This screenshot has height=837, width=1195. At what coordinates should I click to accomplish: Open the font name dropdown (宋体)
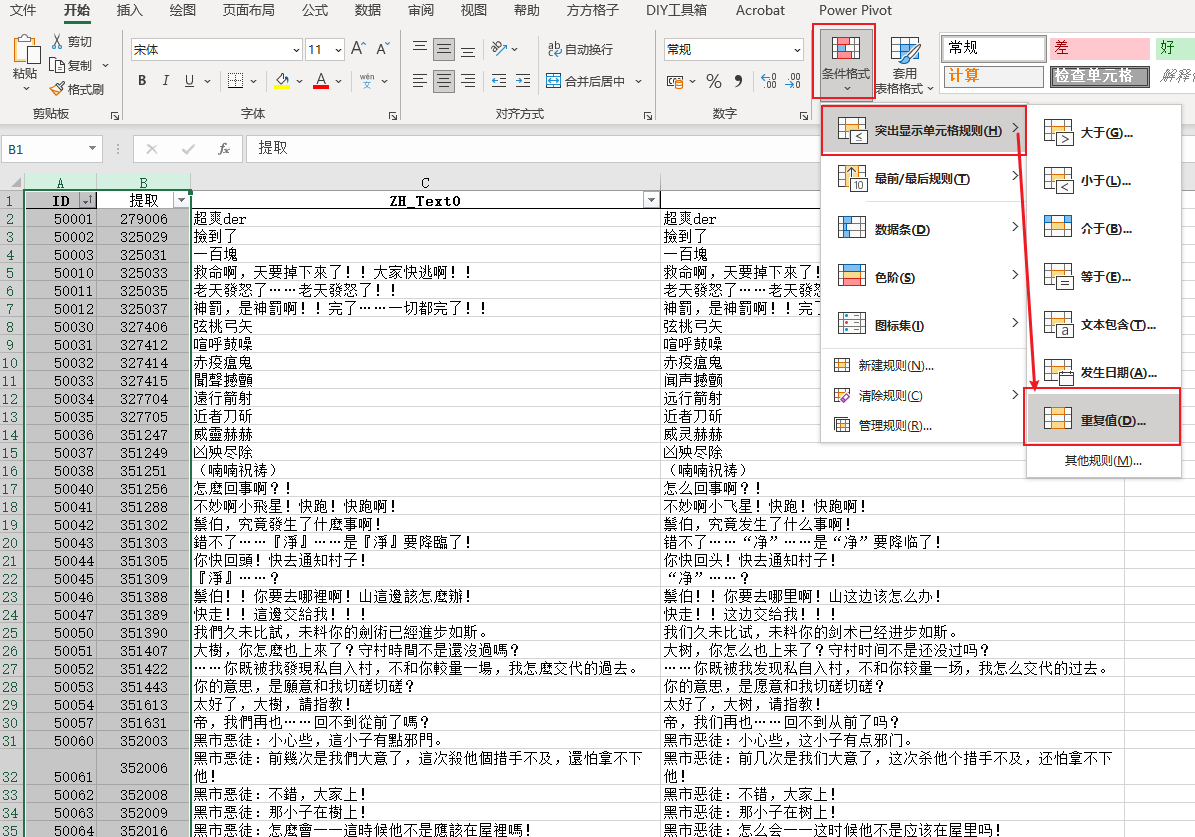click(296, 50)
